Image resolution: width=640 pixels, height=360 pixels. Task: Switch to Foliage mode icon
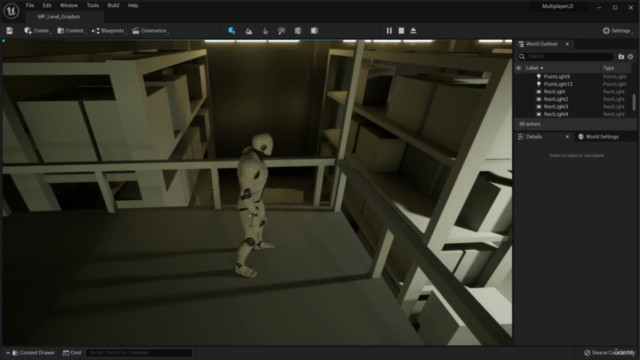pos(265,31)
